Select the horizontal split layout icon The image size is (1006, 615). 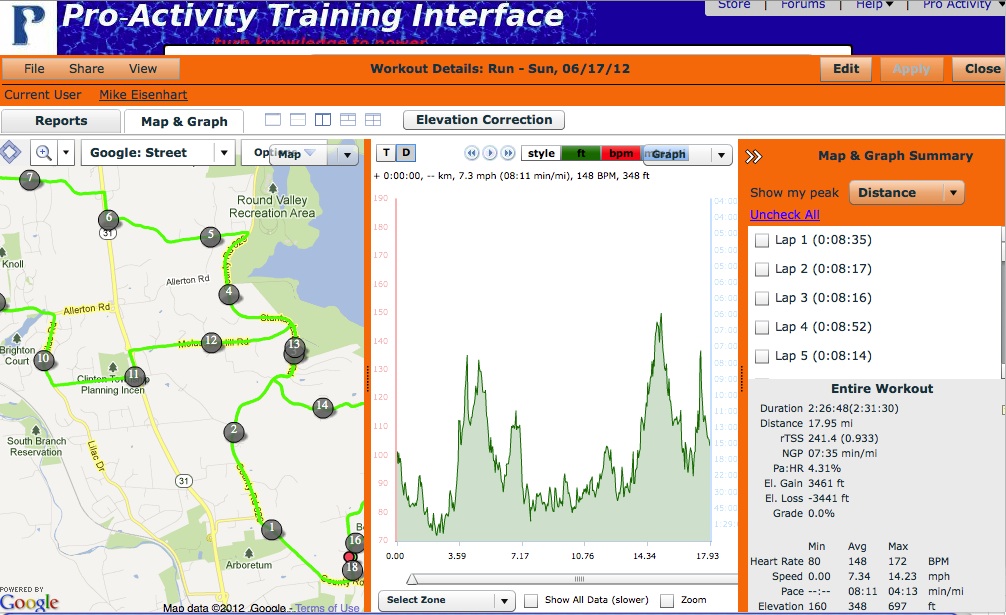[x=298, y=120]
